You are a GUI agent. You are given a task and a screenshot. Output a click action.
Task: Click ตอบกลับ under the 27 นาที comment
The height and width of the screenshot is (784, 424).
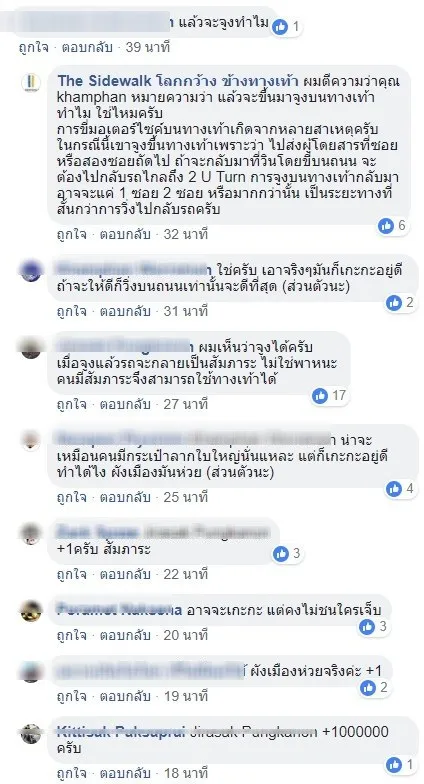pos(125,404)
